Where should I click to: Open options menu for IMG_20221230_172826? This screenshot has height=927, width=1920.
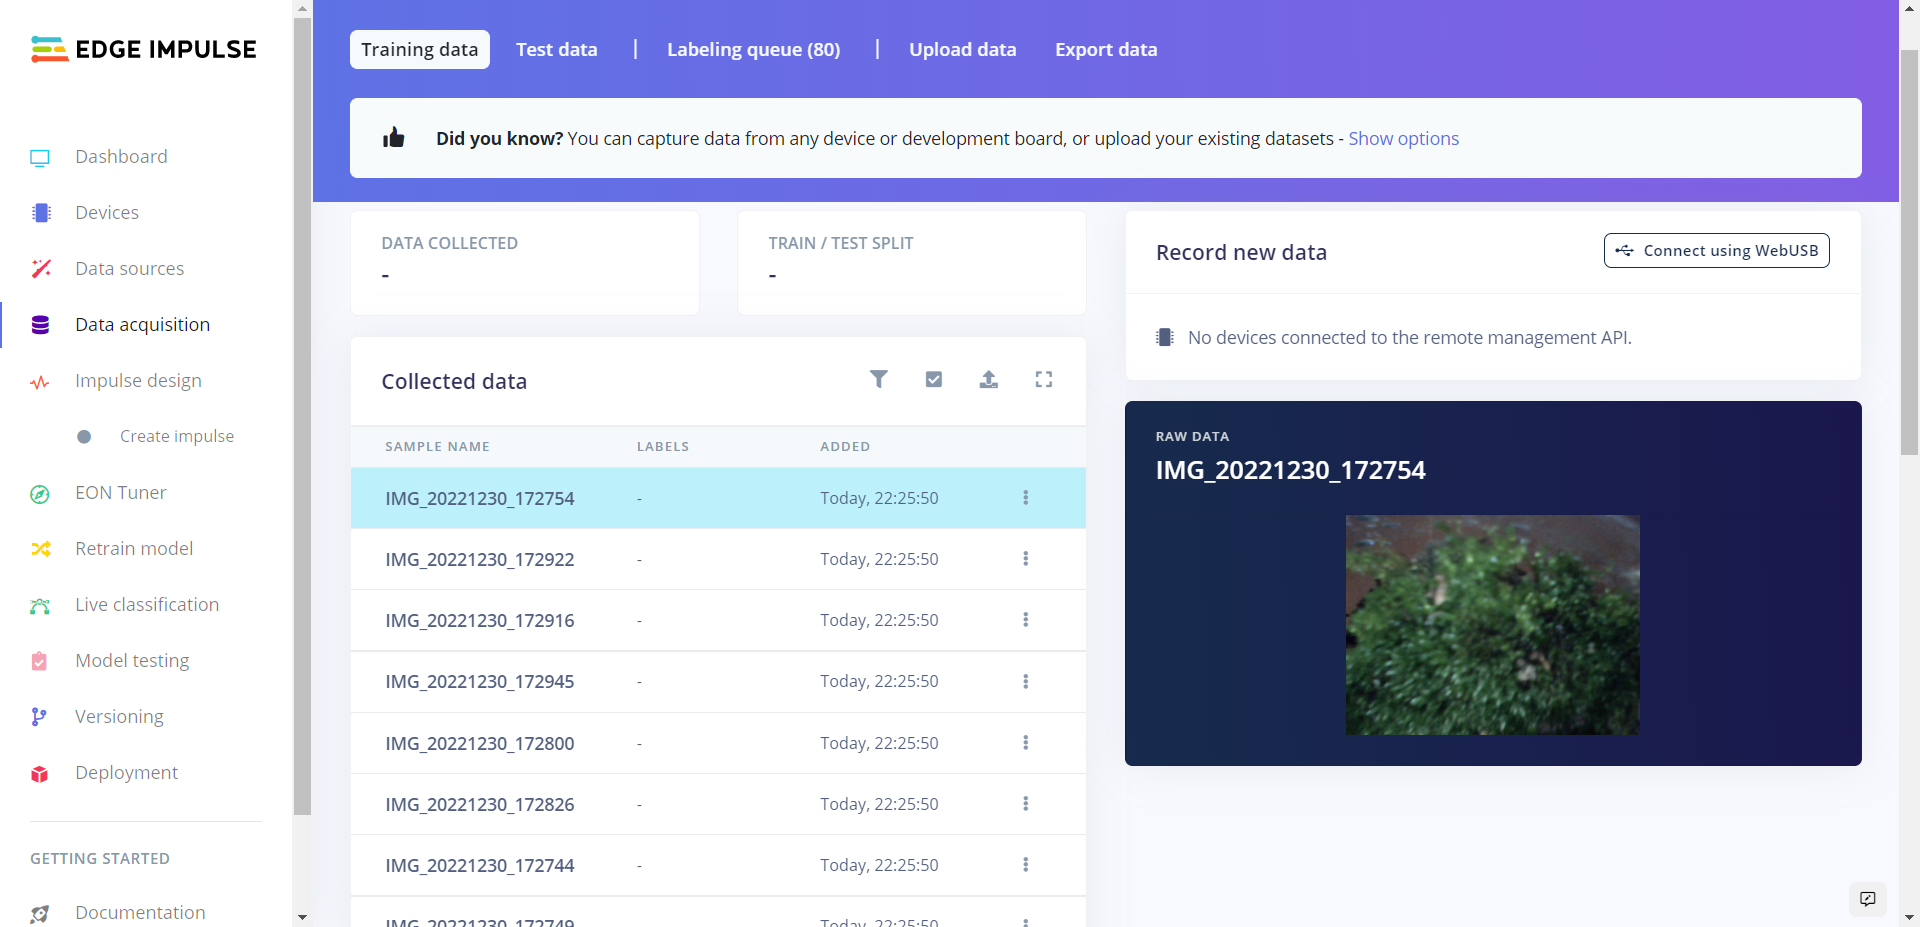coord(1026,804)
